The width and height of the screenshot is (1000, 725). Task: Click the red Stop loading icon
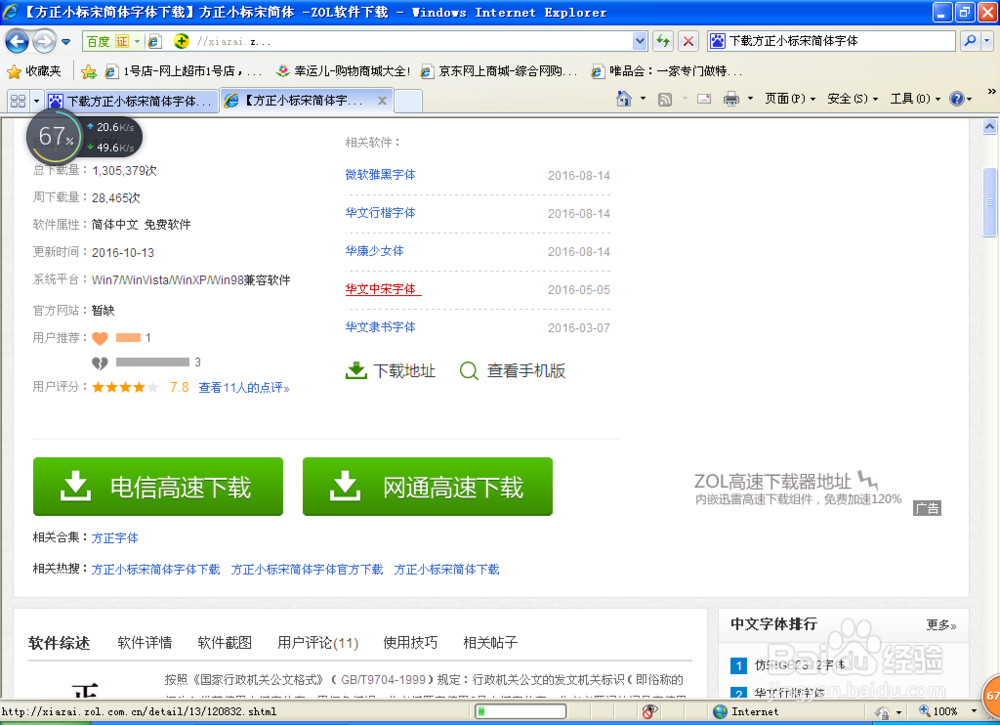[x=688, y=41]
